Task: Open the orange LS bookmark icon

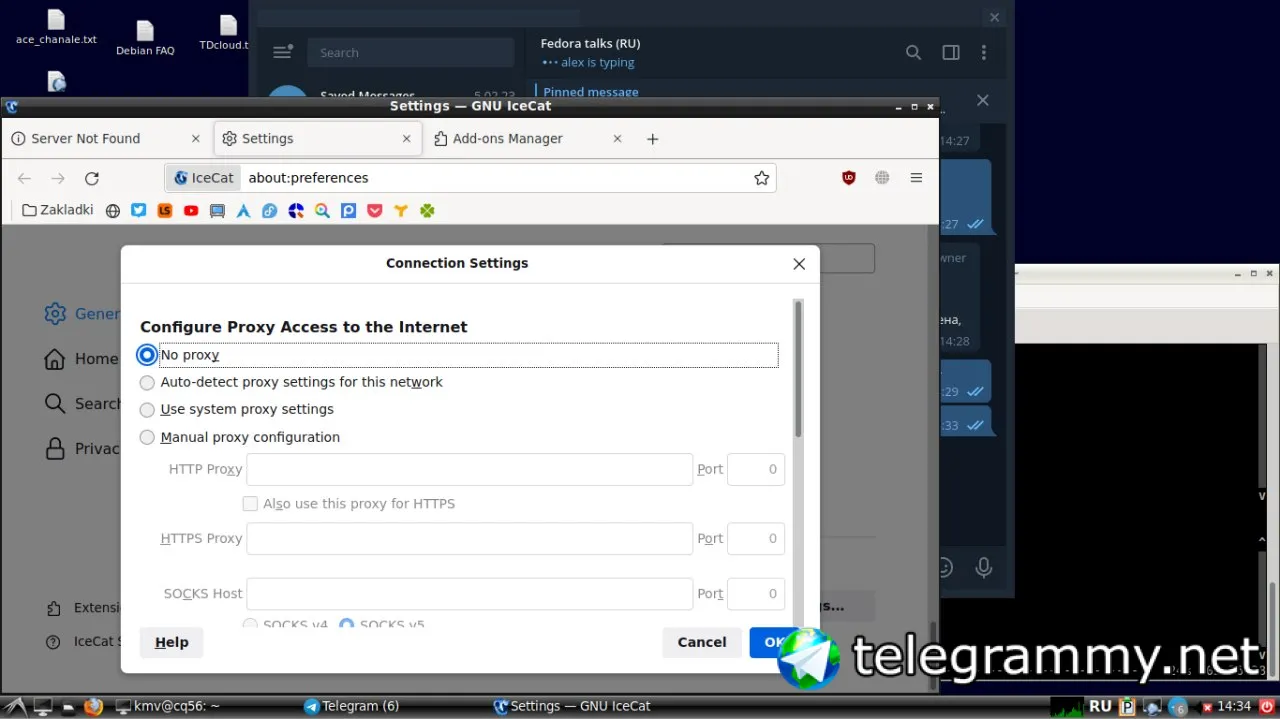Action: coord(165,210)
